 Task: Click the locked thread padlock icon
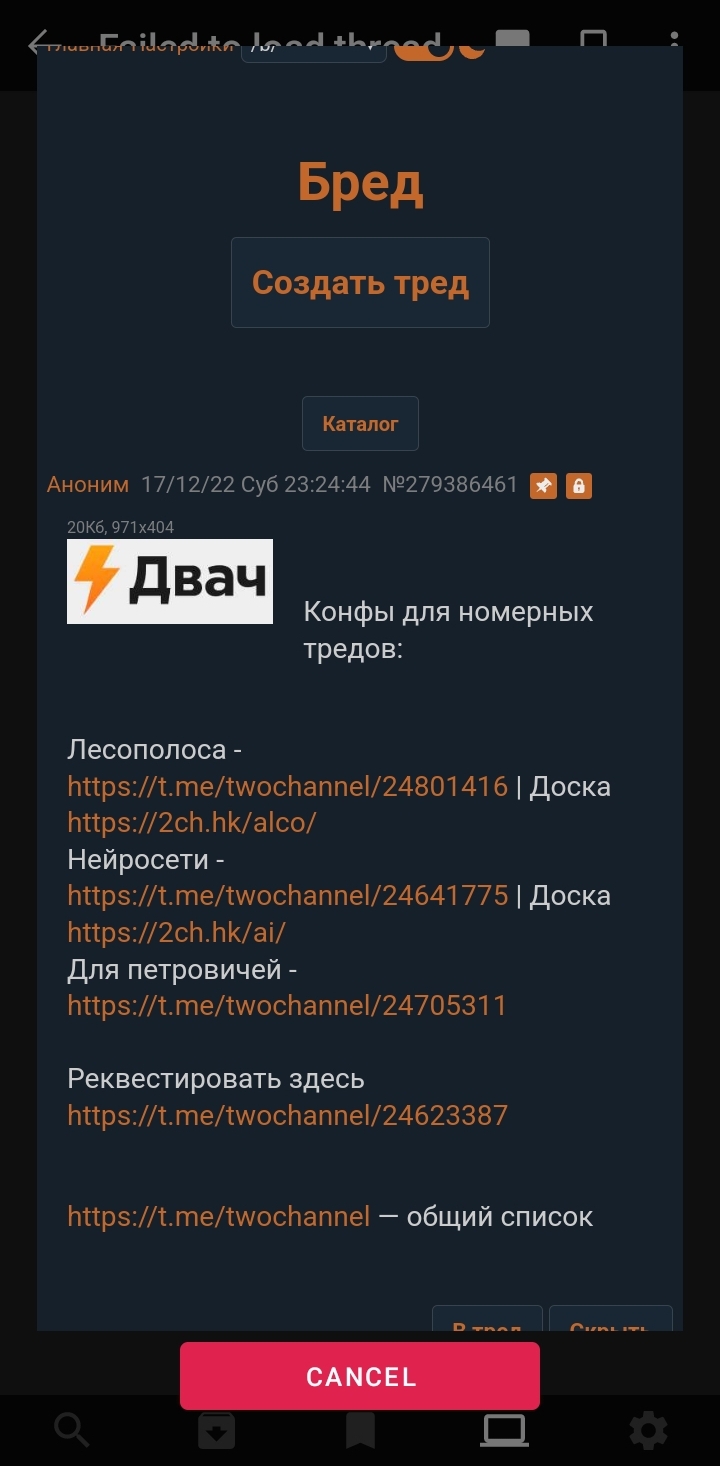tap(579, 485)
